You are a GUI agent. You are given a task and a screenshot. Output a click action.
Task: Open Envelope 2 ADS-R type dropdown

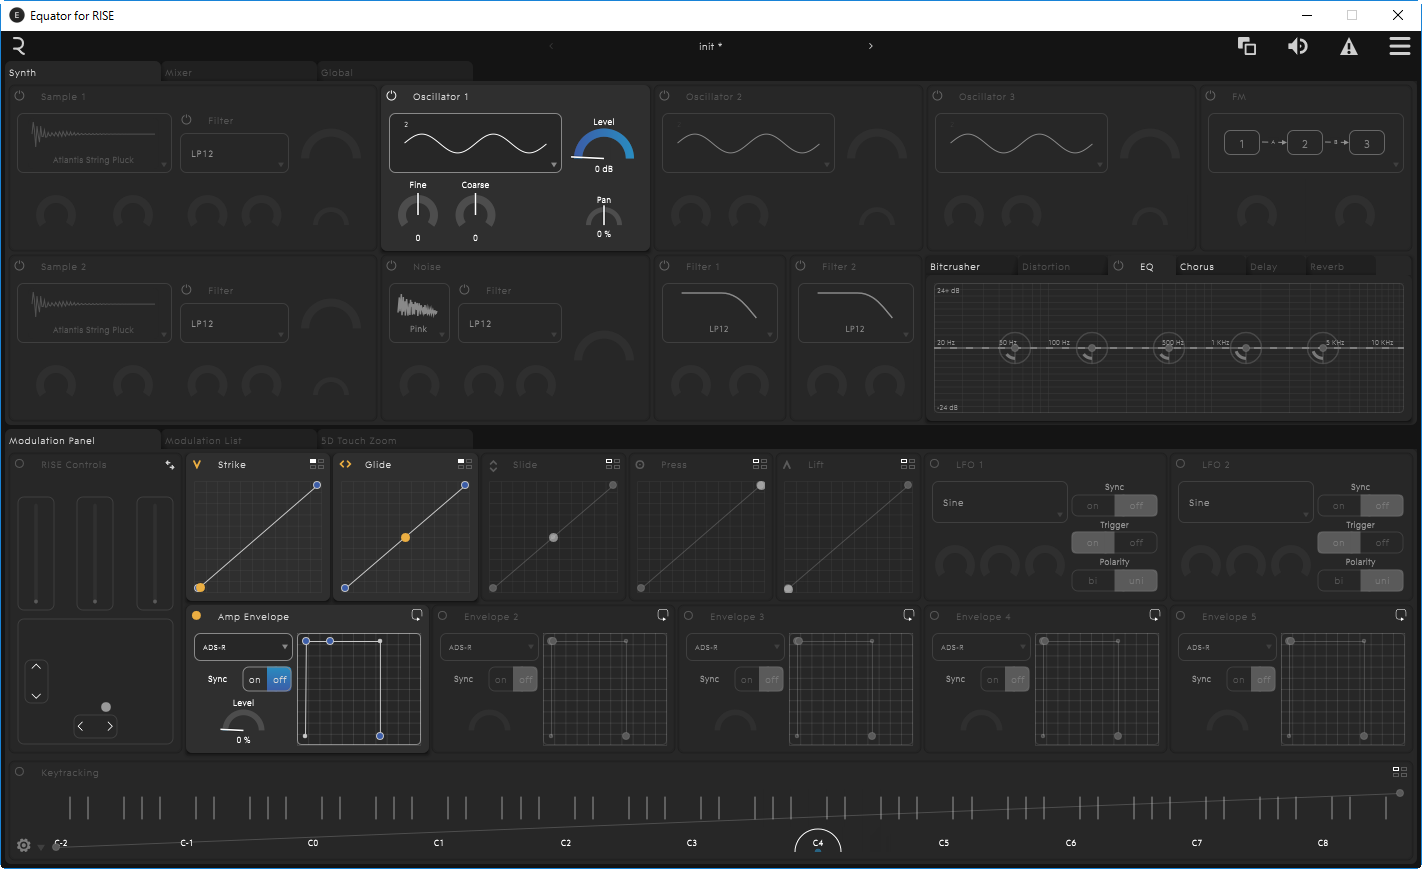(x=489, y=647)
